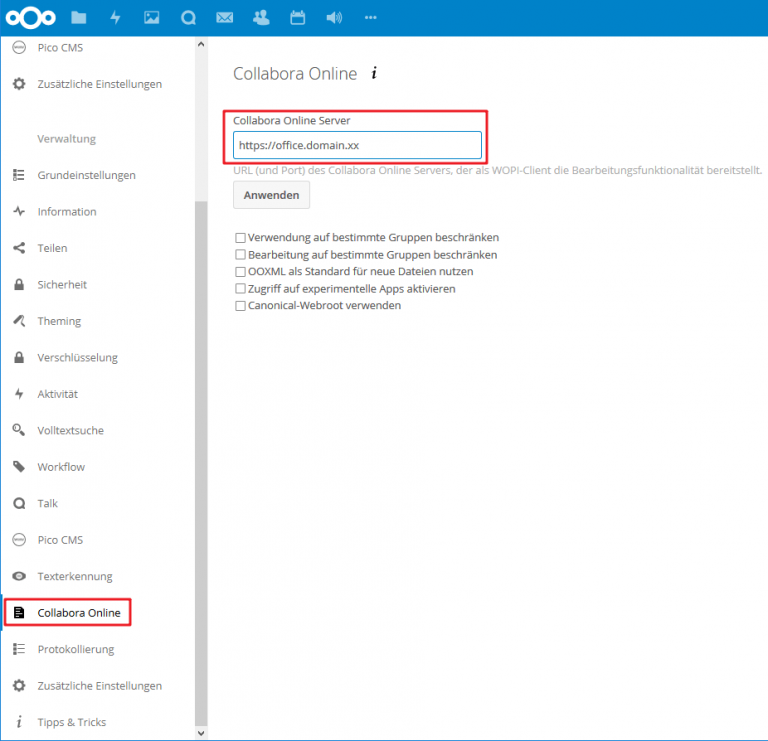Click the info icon beside Collabora Online heading
Viewport: 768px width, 741px height.
pos(374,74)
